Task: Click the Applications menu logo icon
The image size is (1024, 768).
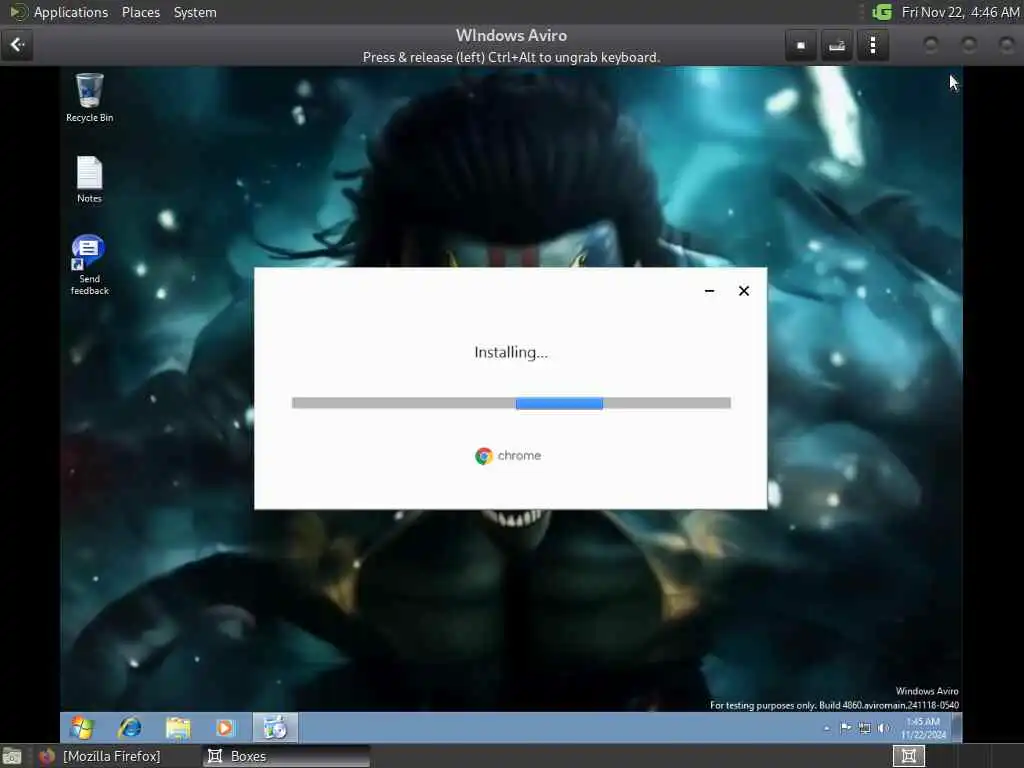Action: (x=18, y=12)
